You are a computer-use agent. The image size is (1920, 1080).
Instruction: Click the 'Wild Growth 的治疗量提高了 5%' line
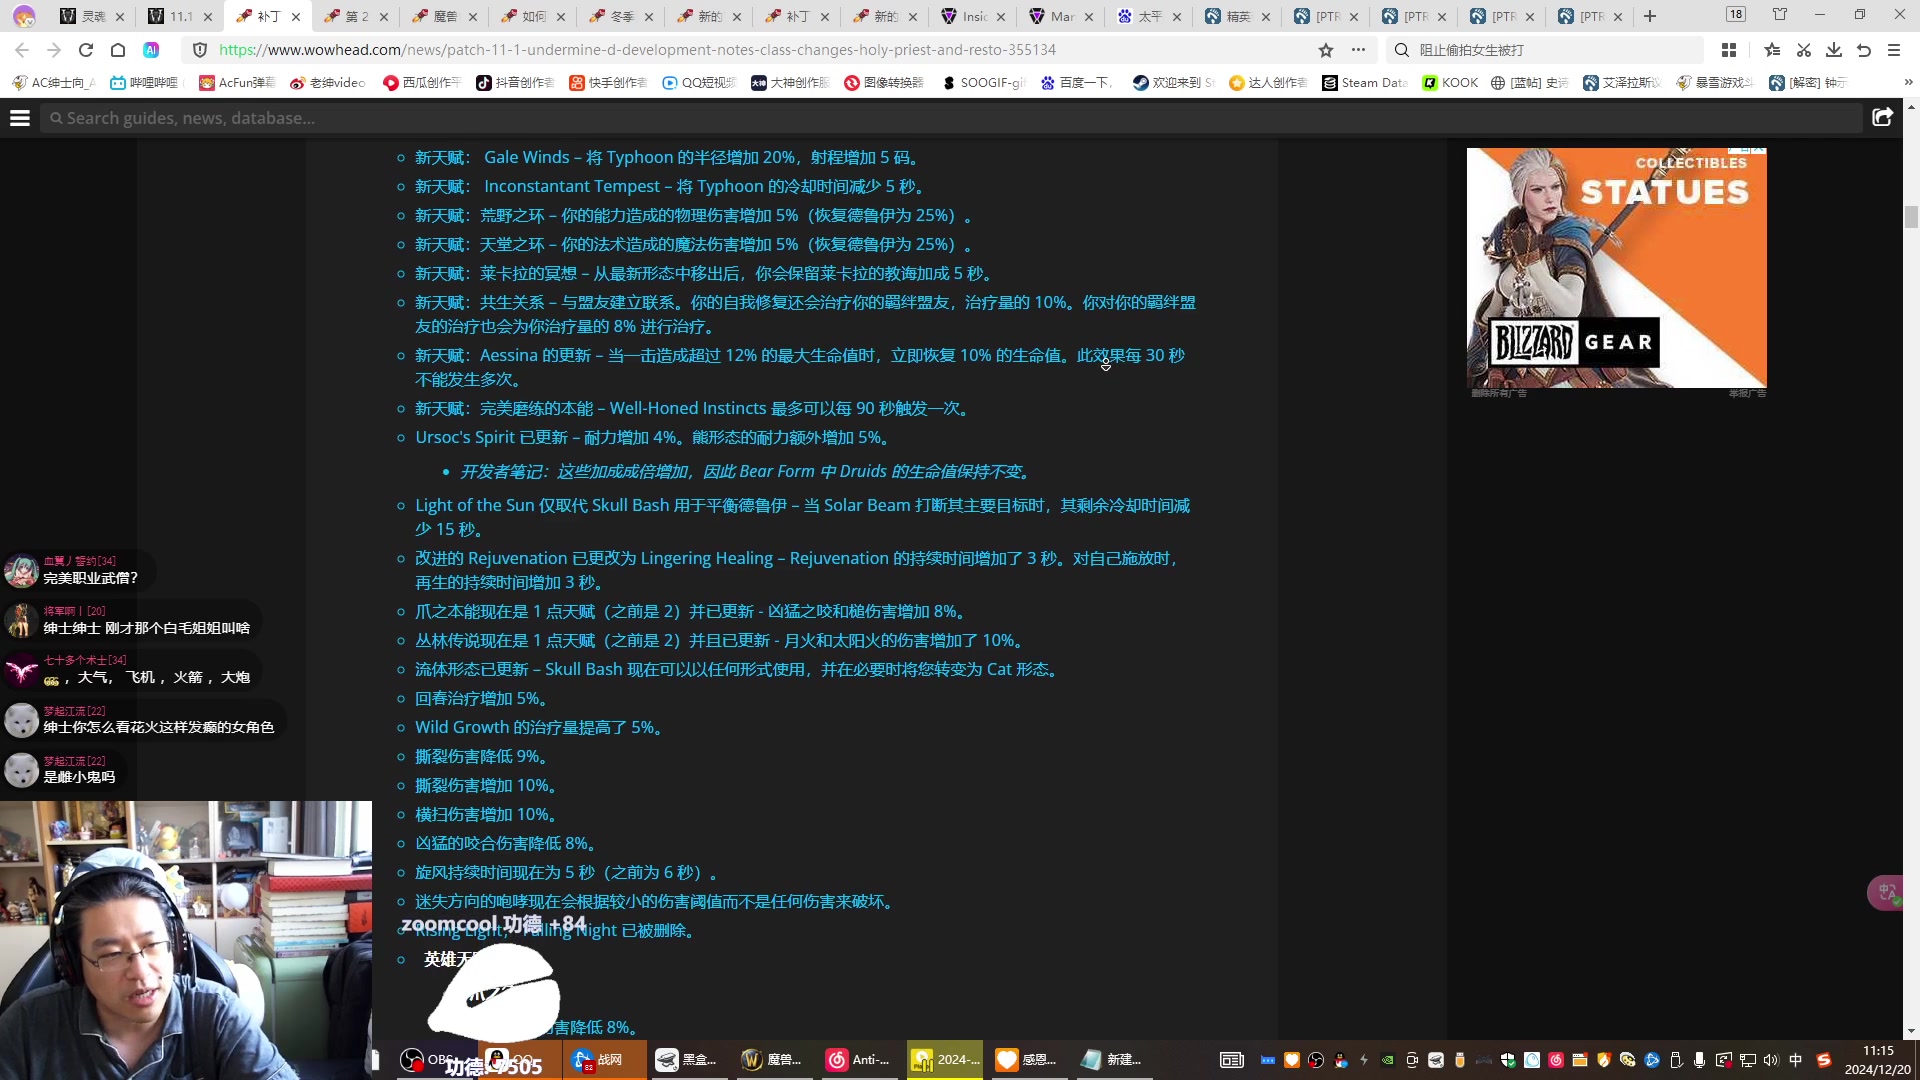point(540,727)
